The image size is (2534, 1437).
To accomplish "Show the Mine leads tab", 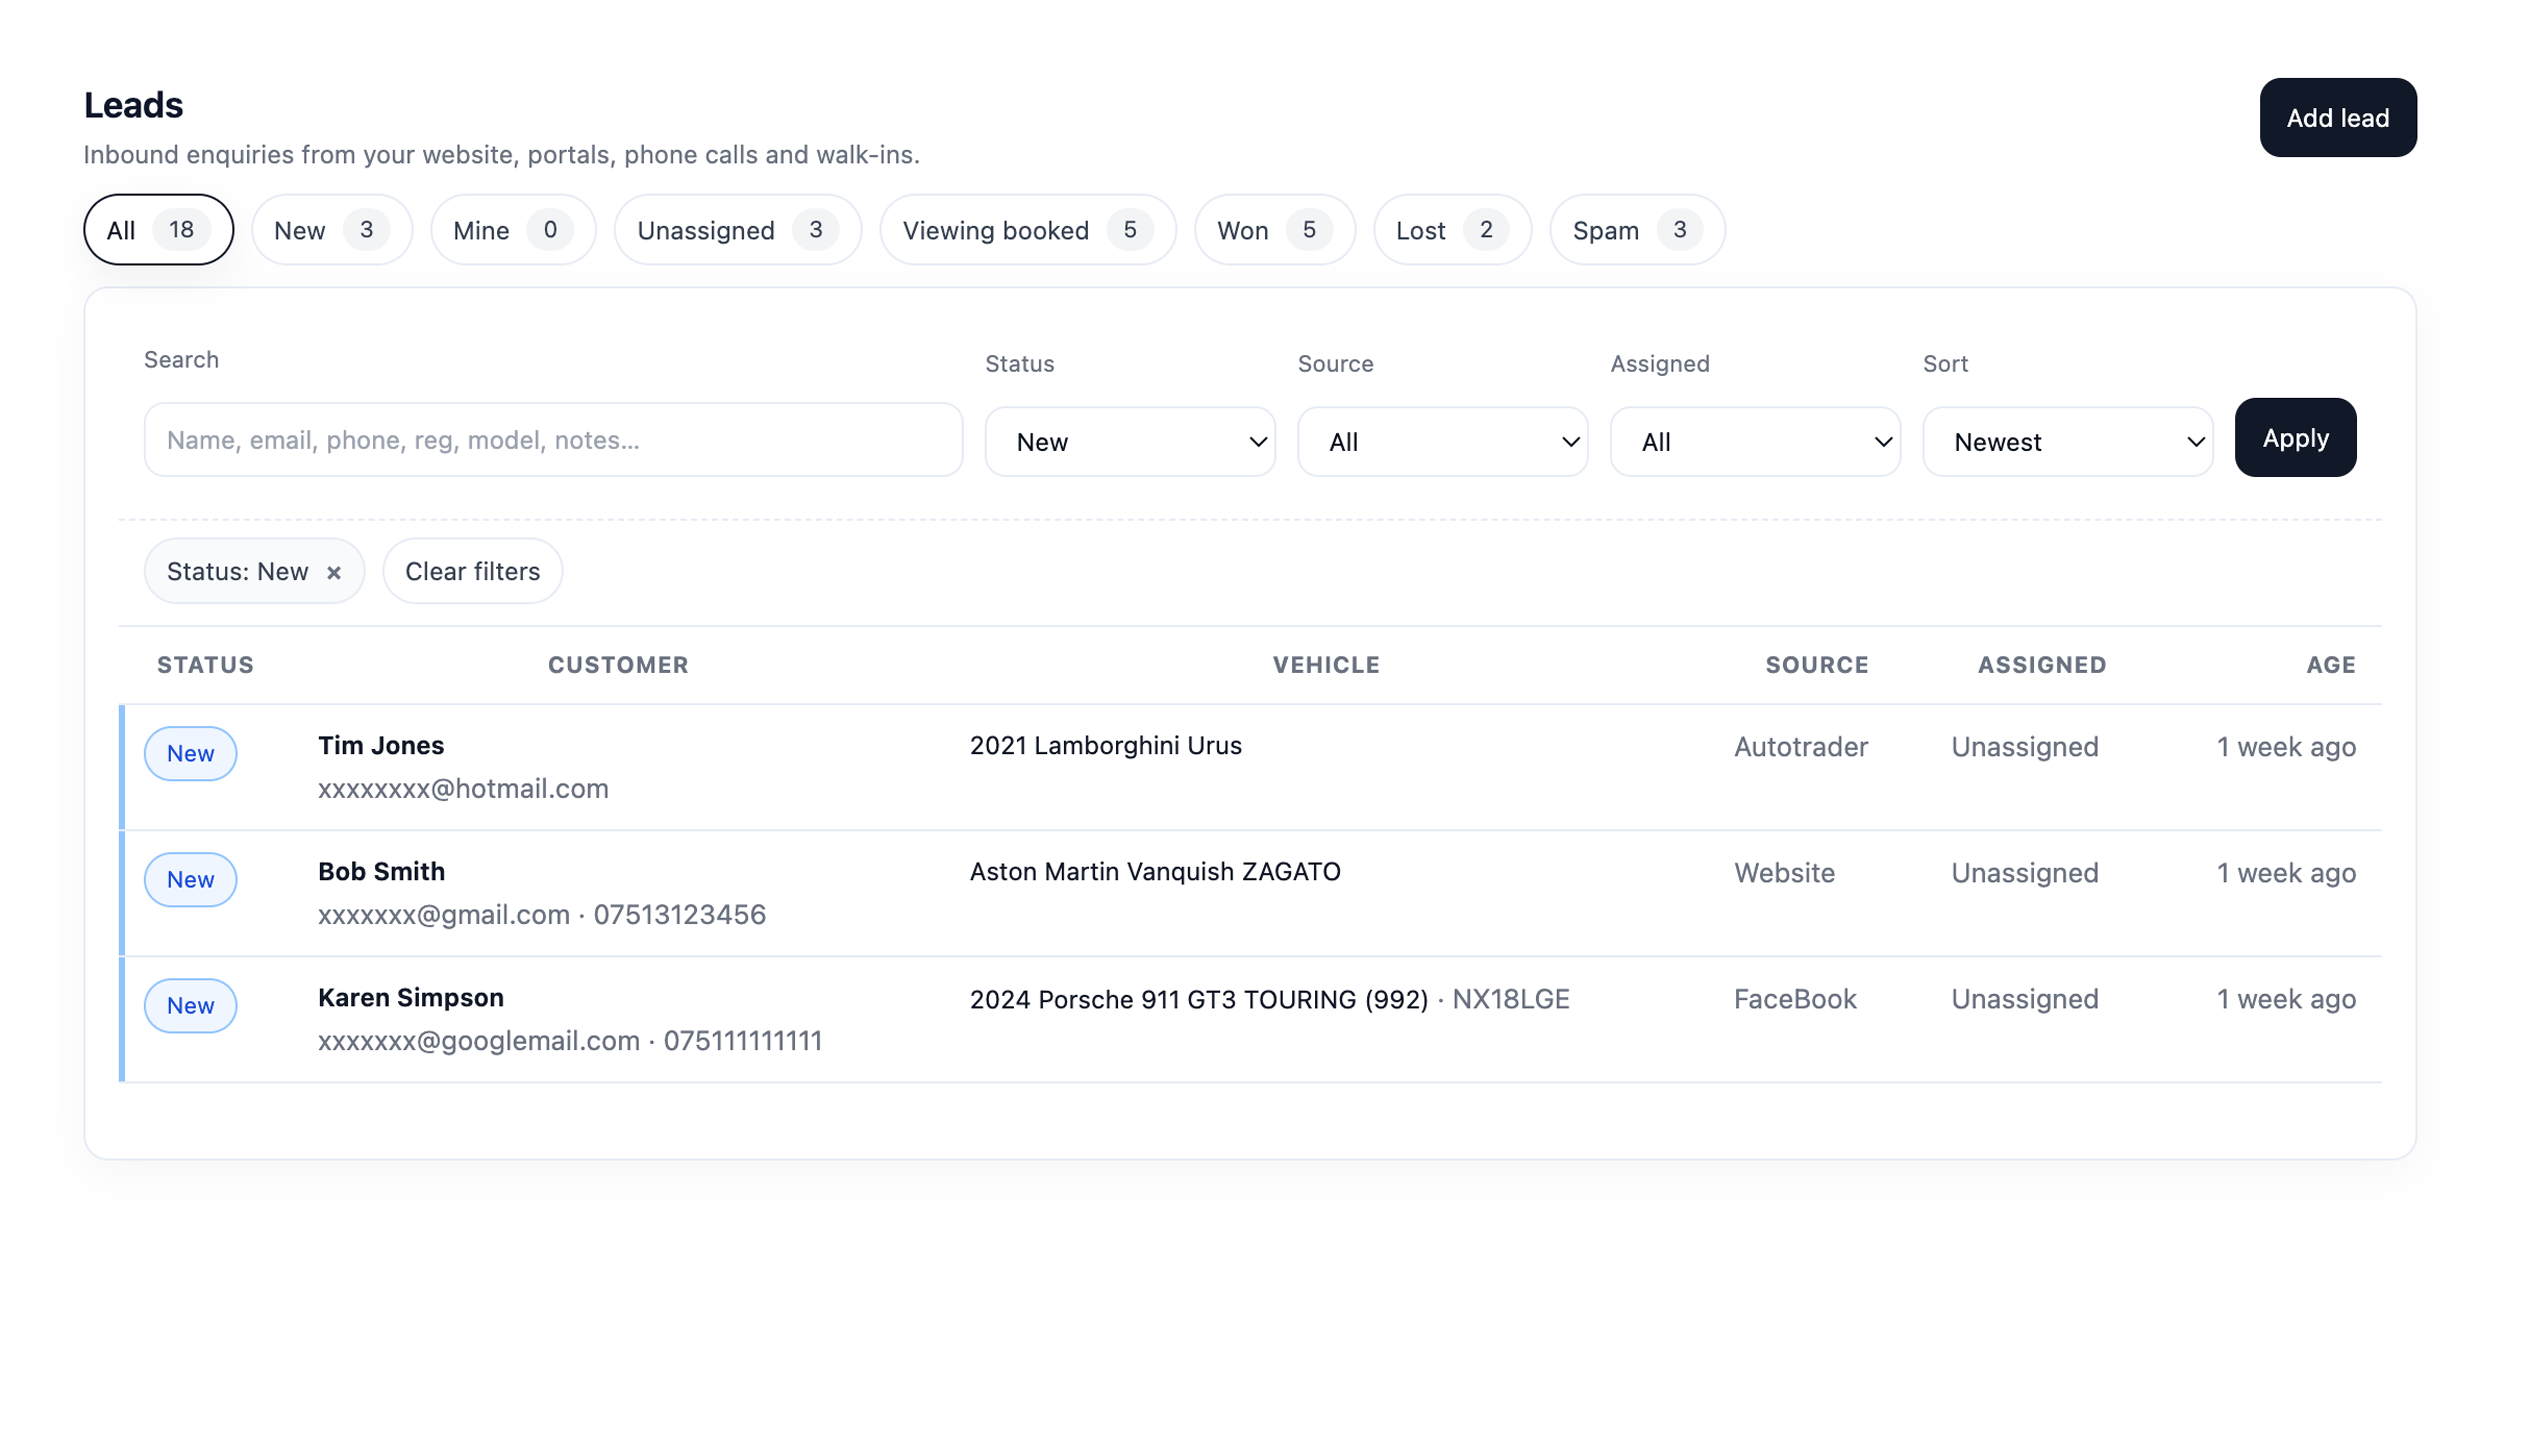I will coord(512,230).
